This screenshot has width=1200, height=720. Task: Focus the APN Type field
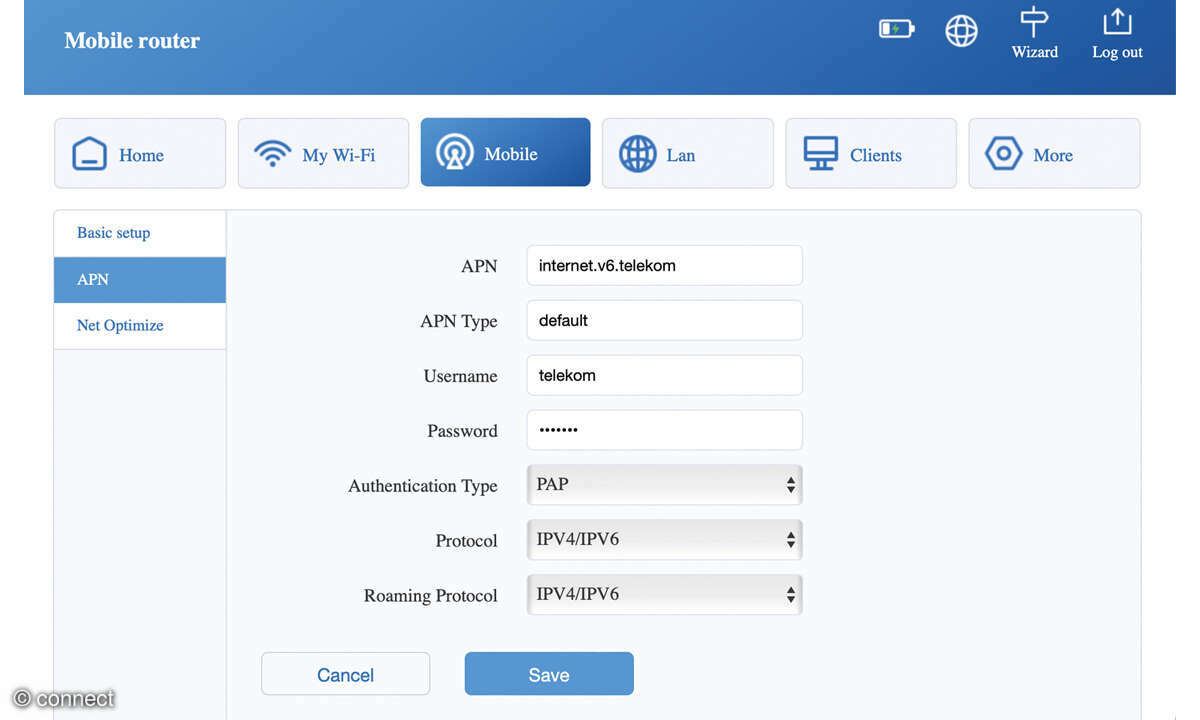point(664,320)
